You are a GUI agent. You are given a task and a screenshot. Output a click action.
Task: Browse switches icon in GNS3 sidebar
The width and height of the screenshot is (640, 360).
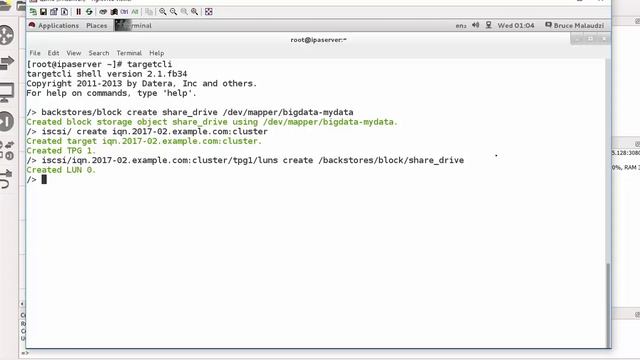[x=7, y=63]
